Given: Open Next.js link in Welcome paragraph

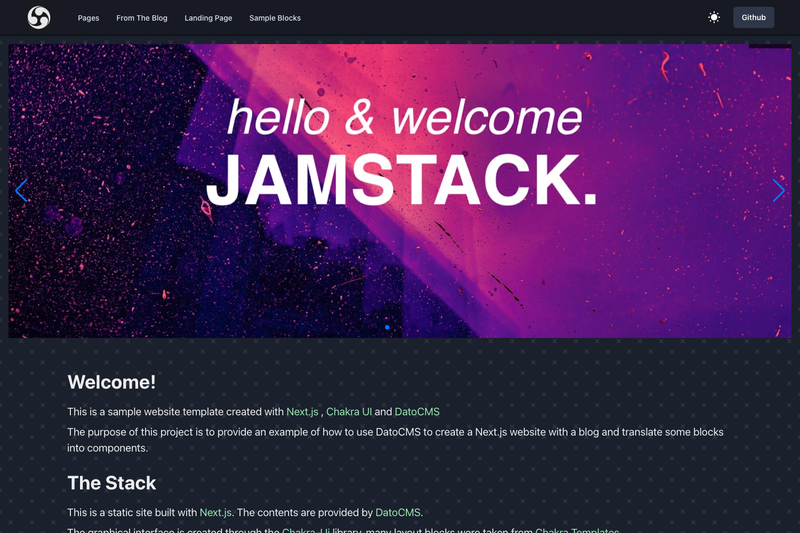Looking at the screenshot, I should coord(302,412).
